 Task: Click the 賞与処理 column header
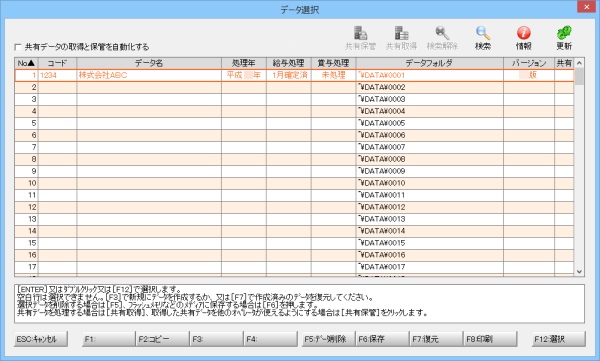[334, 63]
